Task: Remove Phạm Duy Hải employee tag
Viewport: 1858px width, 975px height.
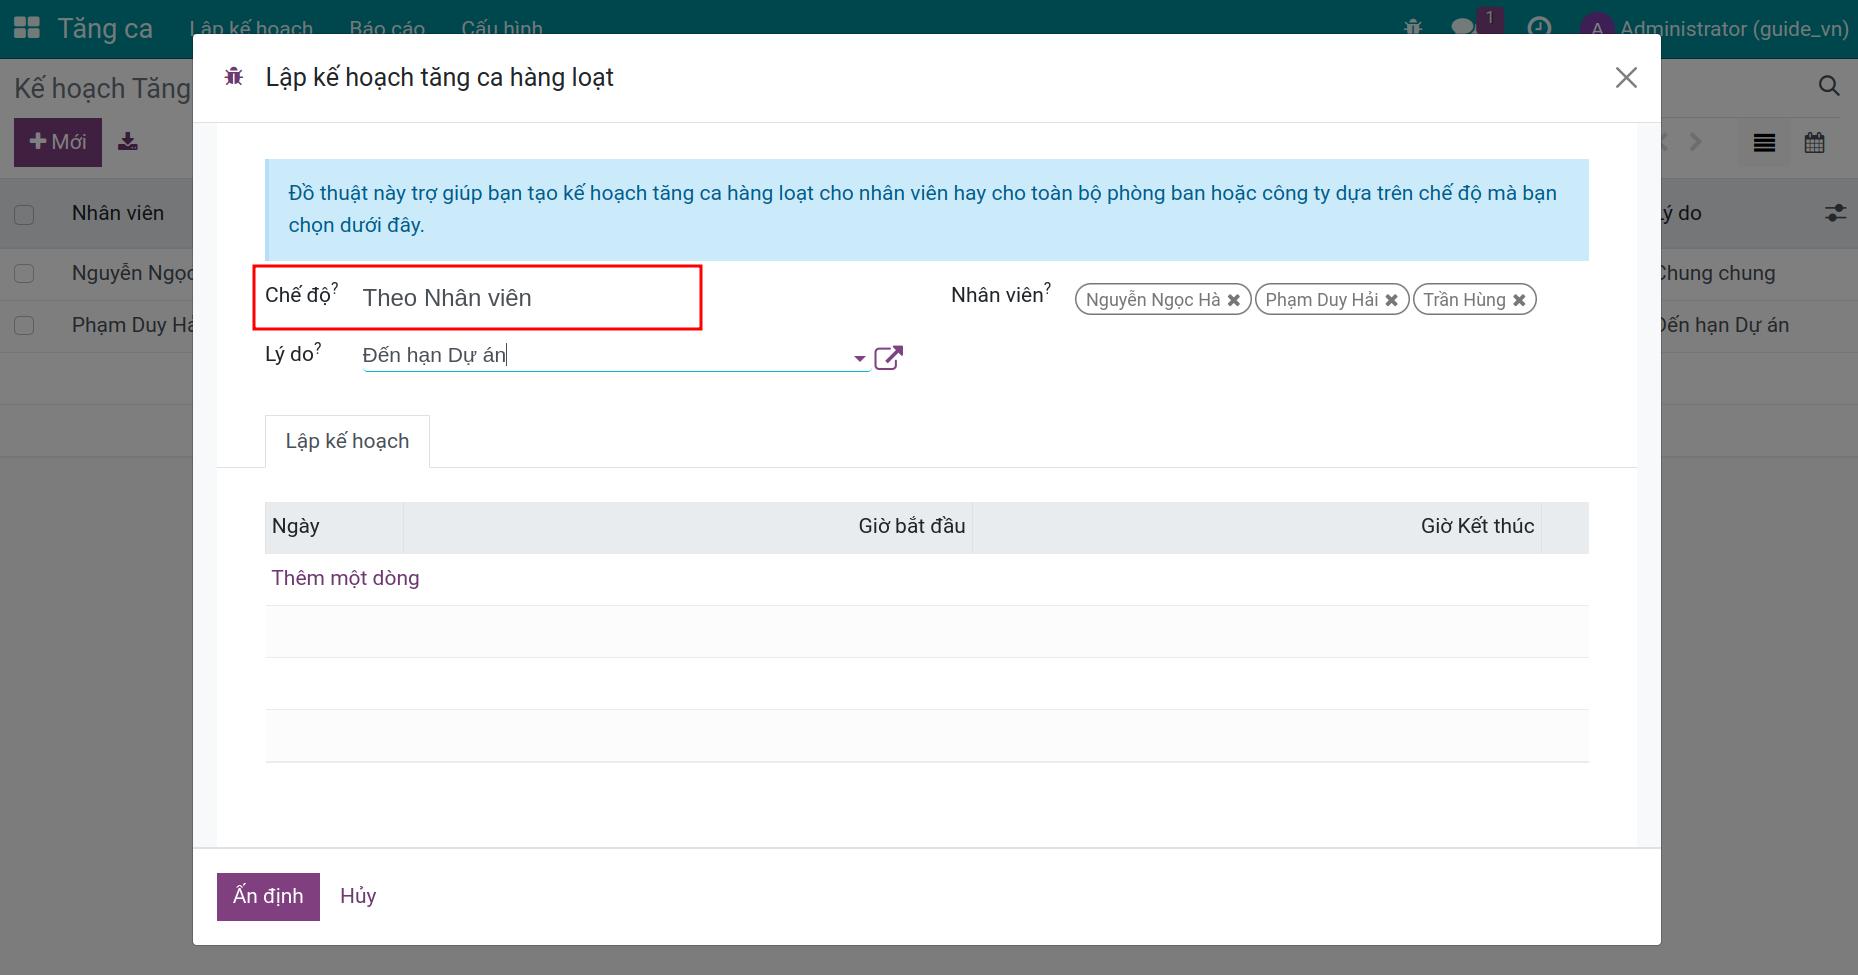Action: pos(1391,300)
